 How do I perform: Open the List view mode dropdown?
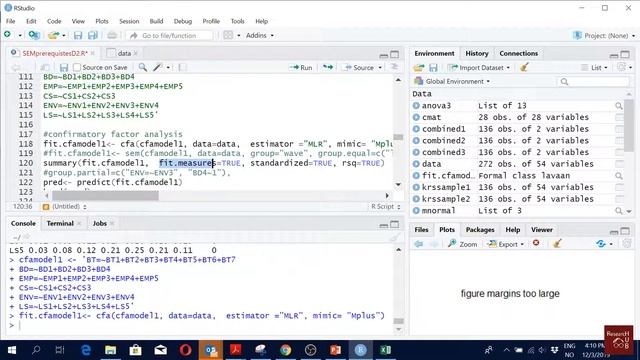[595, 68]
